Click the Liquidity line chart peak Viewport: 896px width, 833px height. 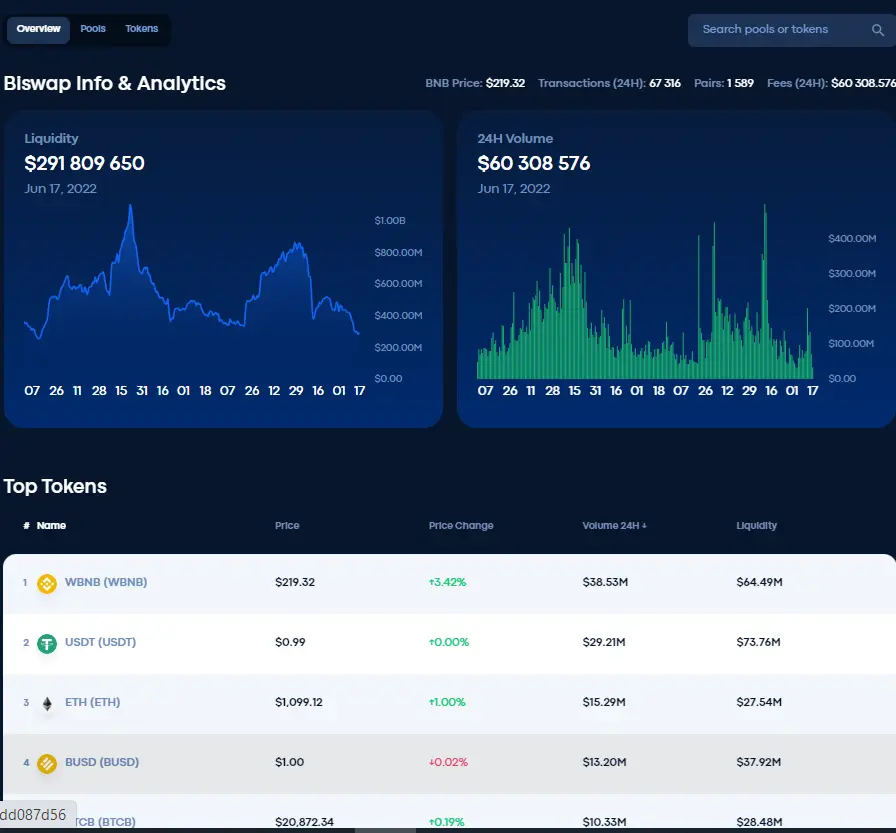coord(131,206)
